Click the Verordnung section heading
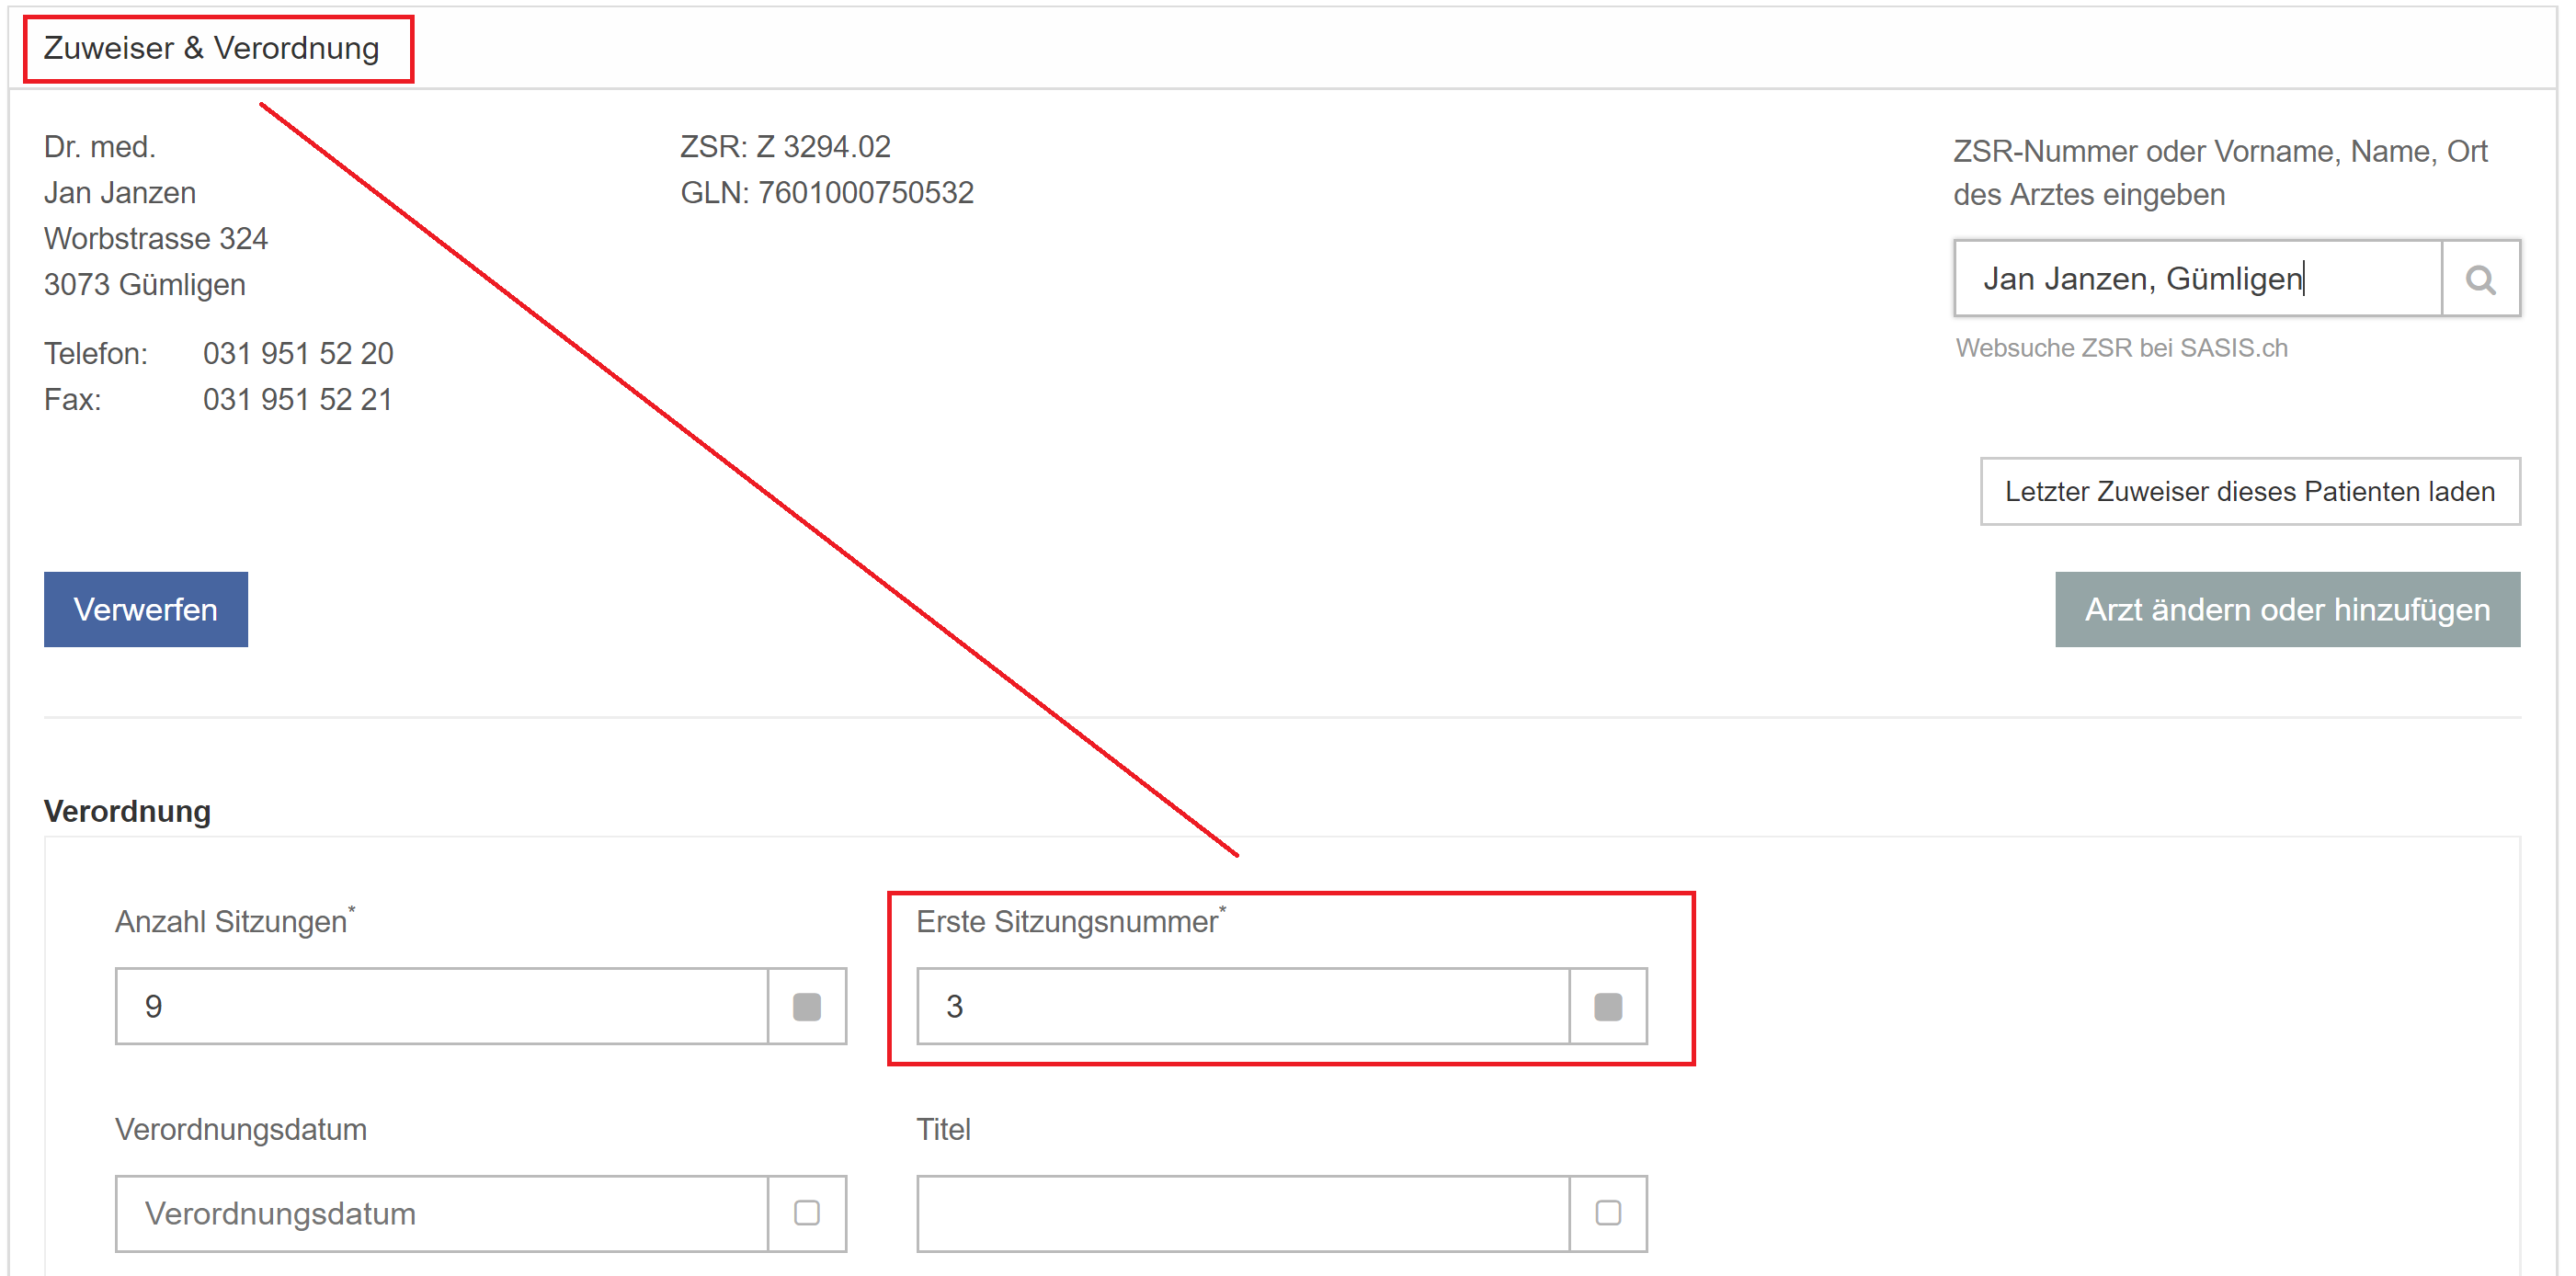The height and width of the screenshot is (1276, 2576). click(128, 811)
